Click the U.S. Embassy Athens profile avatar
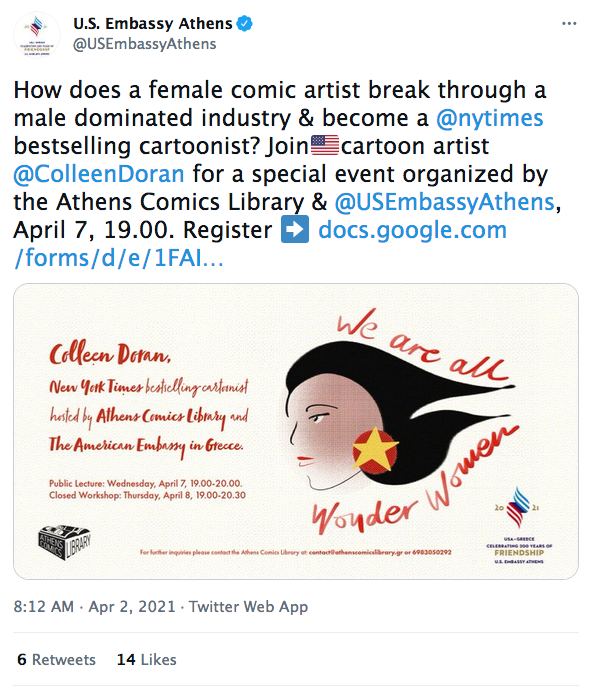The width and height of the screenshot is (595, 689). point(37,35)
